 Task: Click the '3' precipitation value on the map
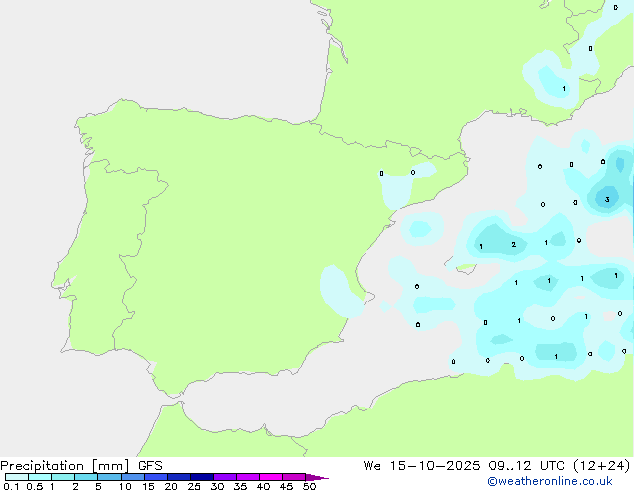[x=607, y=200]
